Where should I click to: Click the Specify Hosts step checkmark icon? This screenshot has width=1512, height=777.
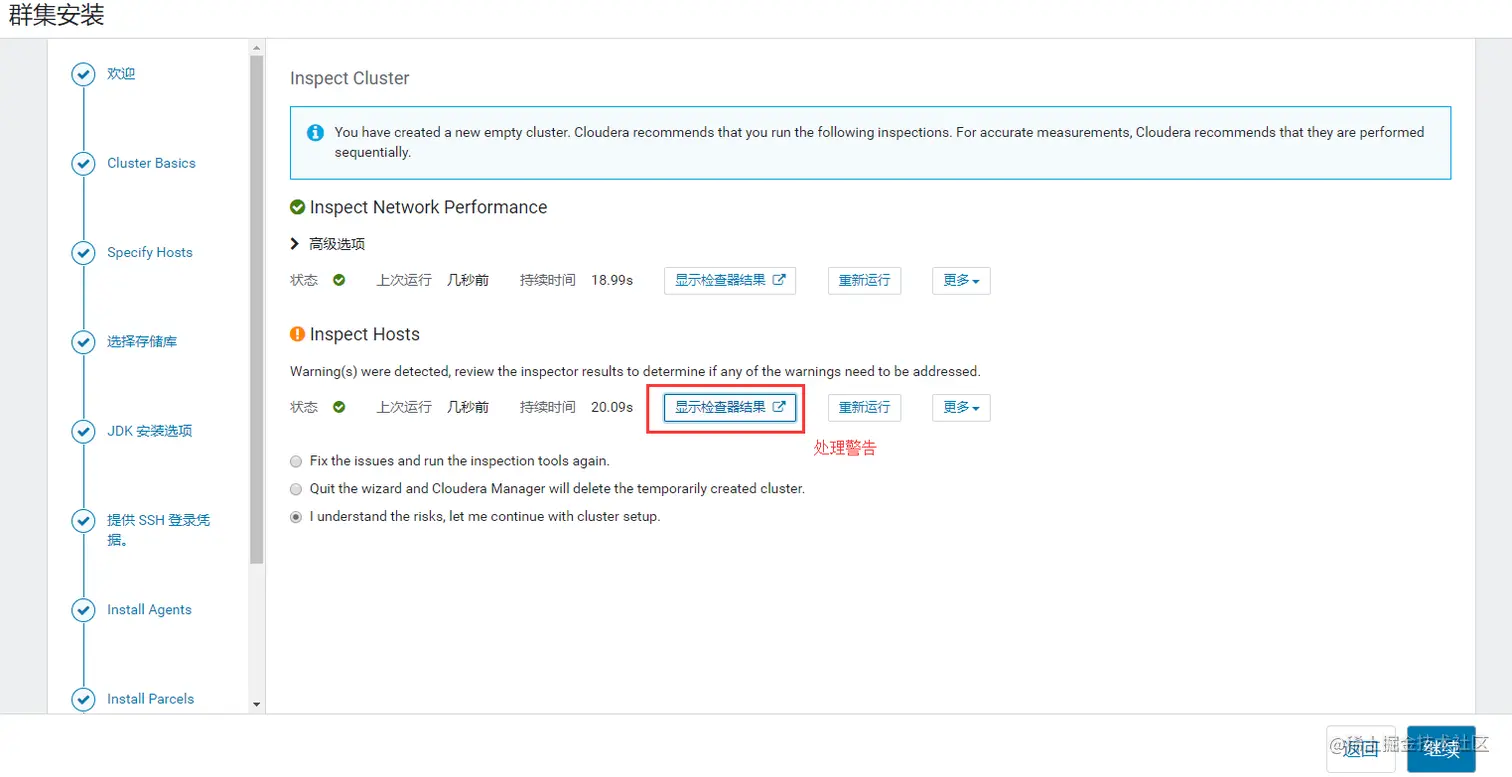tap(84, 253)
